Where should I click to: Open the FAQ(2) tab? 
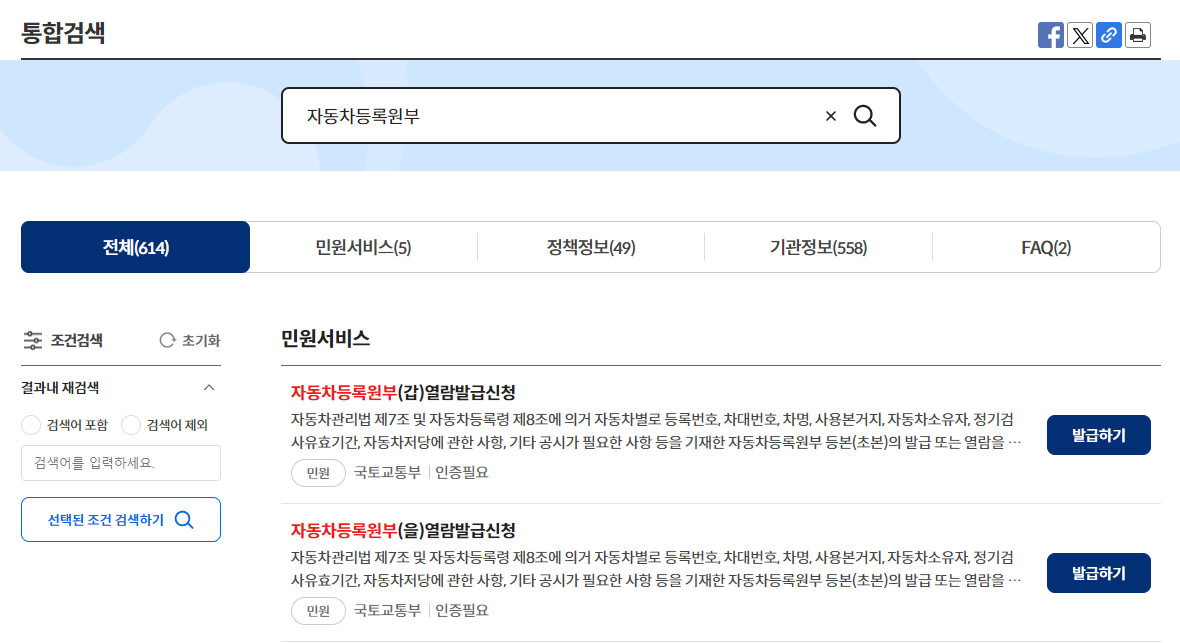tap(1046, 246)
